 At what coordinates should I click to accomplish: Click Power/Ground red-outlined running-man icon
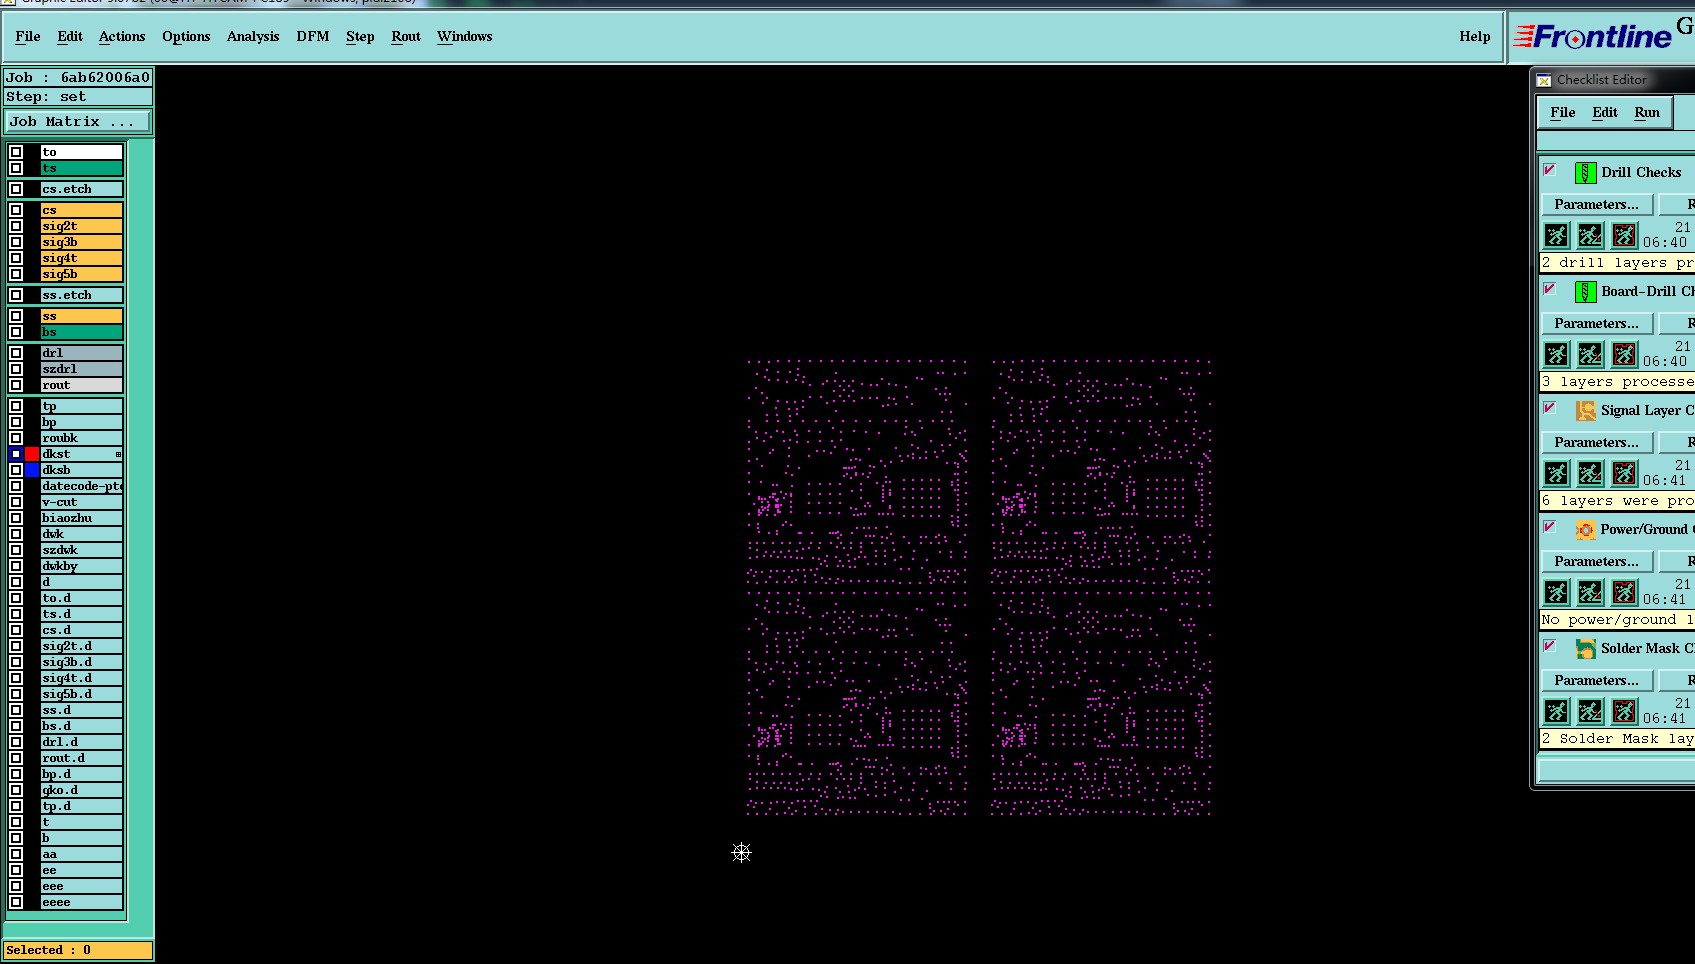1624,592
